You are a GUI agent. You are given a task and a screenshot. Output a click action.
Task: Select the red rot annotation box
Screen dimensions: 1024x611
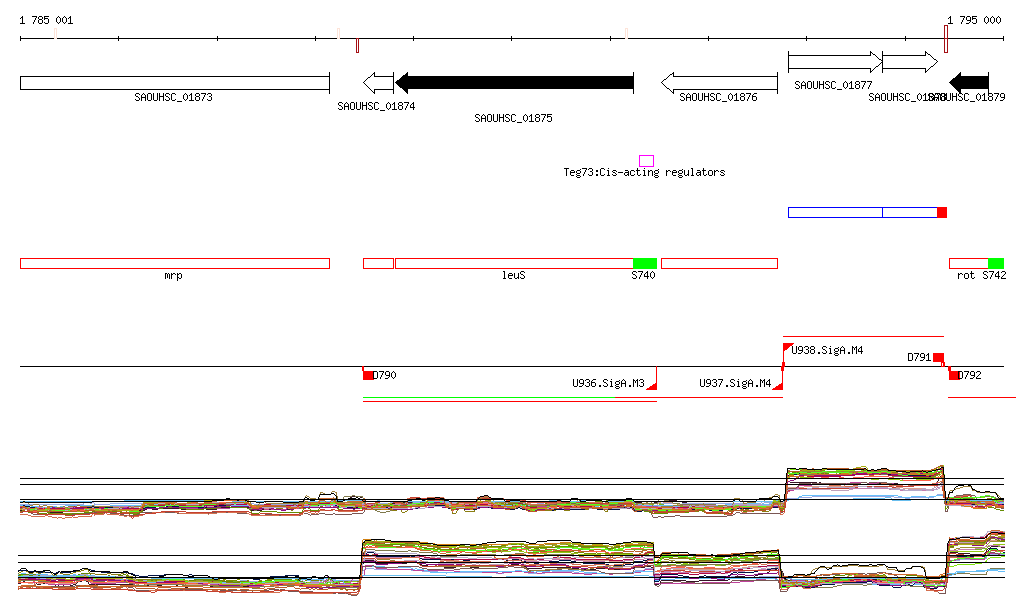pyautogui.click(x=968, y=264)
